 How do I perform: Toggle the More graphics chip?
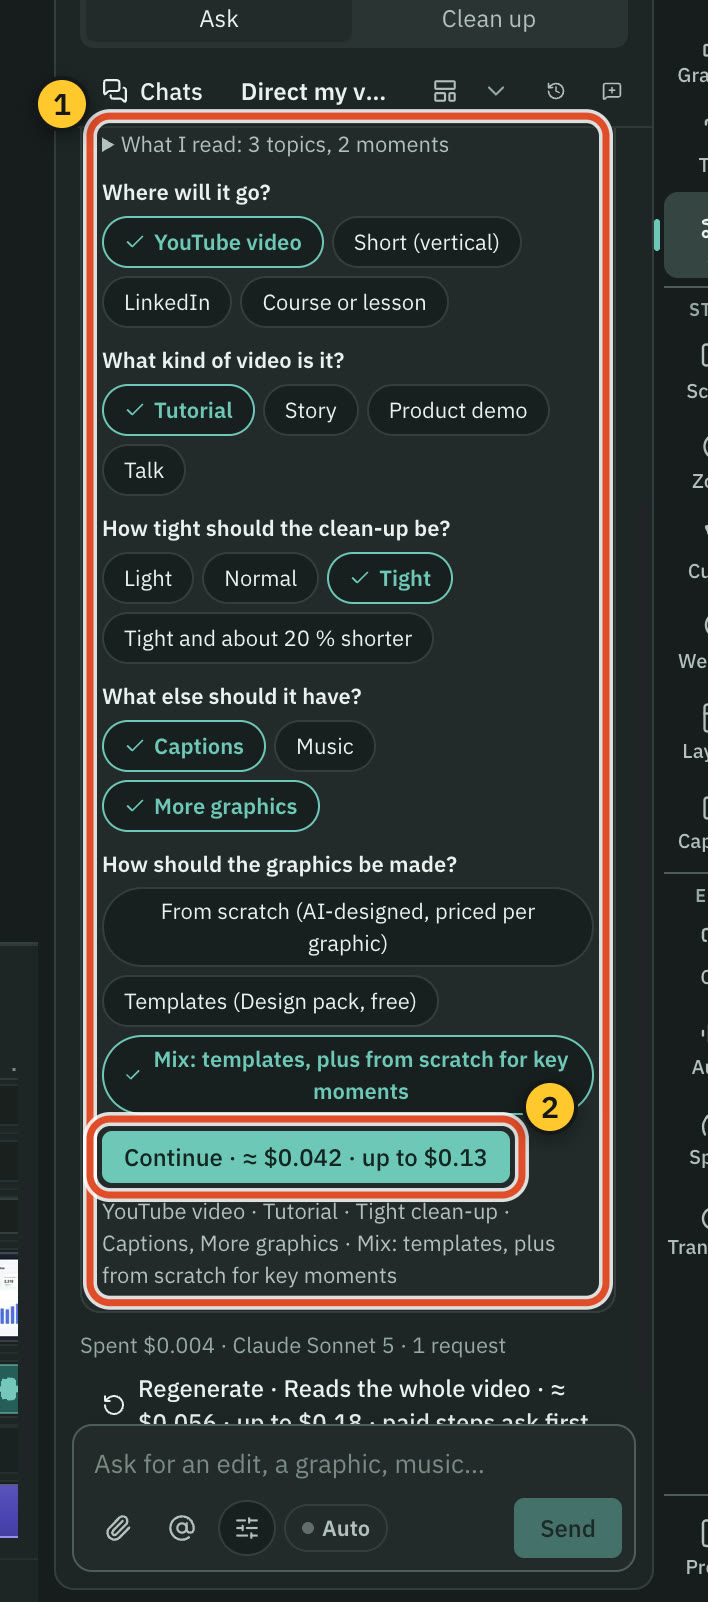(211, 807)
